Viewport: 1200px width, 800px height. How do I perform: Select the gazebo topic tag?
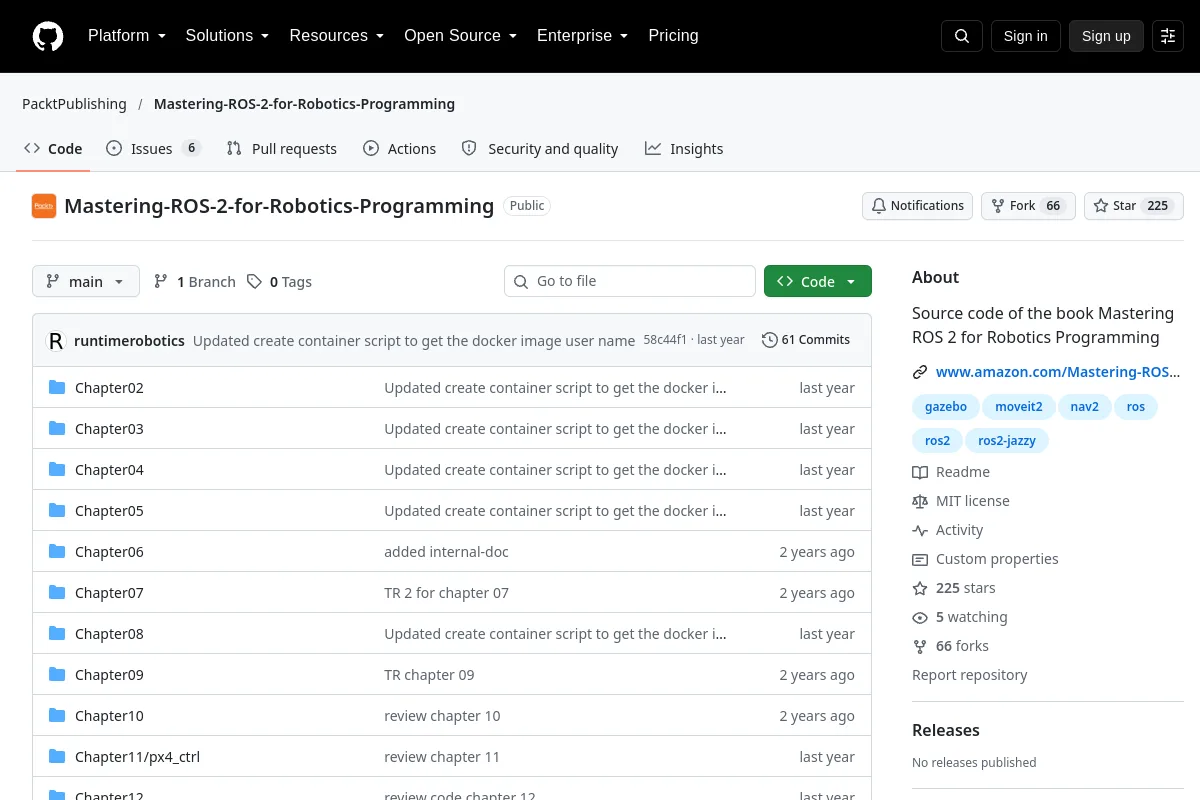coord(946,407)
